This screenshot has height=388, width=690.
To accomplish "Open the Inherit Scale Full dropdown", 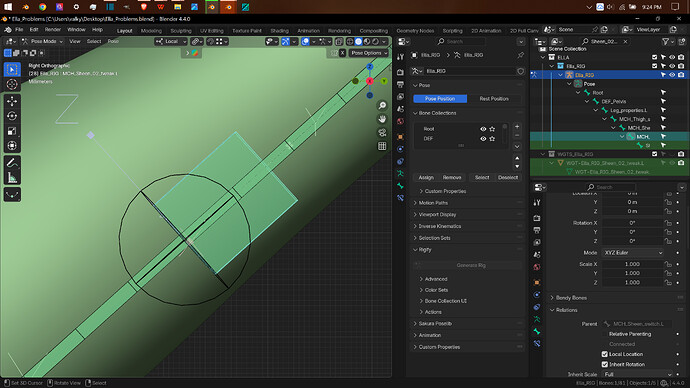I will pyautogui.click(x=638, y=374).
